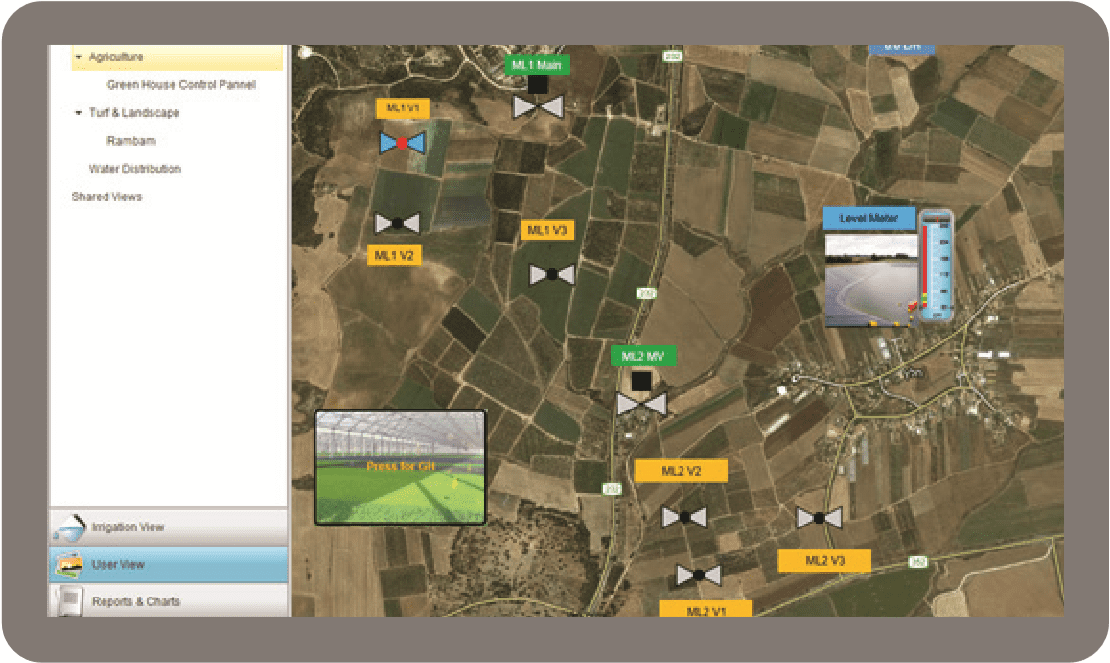This screenshot has height=663, width=1110.
Task: Click the ML2 V1 orange label
Action: 706,609
